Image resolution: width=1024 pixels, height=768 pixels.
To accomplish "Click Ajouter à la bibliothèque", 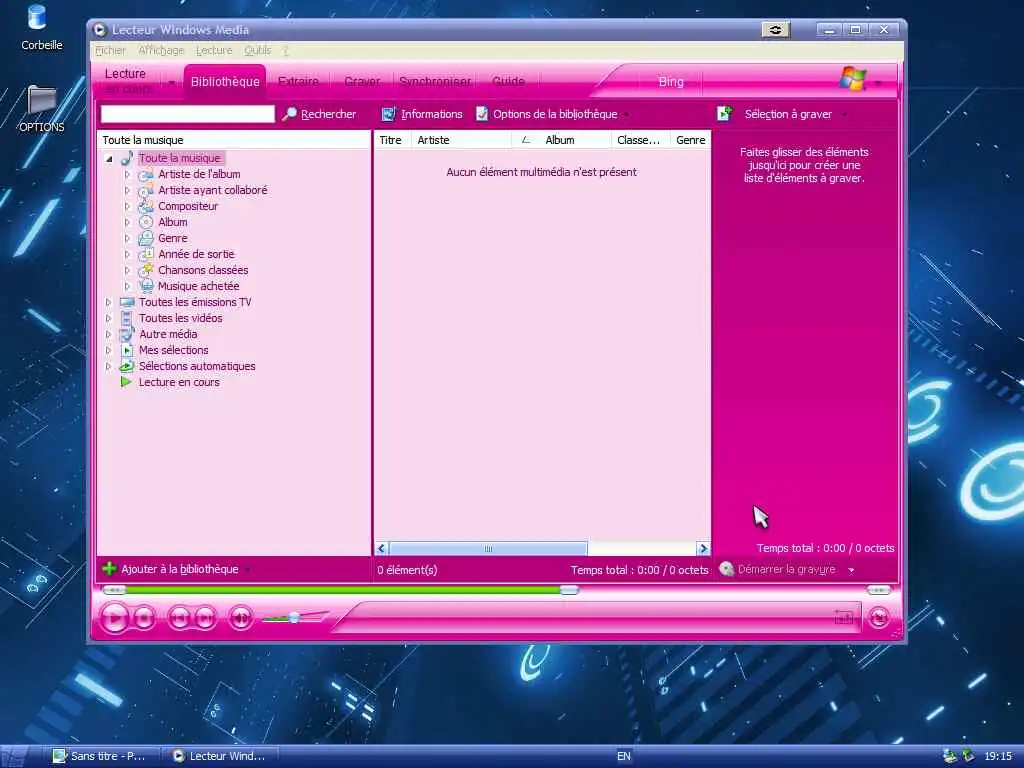I will 180,569.
